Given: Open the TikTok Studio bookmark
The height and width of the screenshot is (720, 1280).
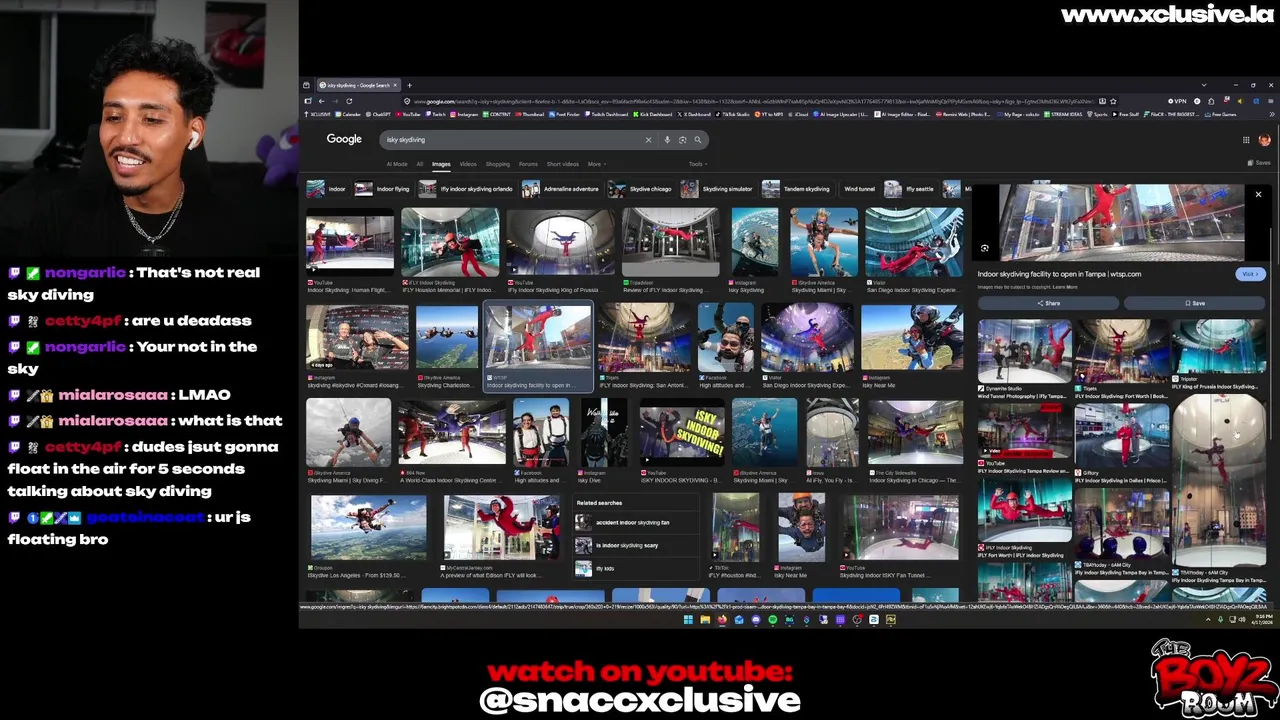Looking at the screenshot, I should 733,114.
